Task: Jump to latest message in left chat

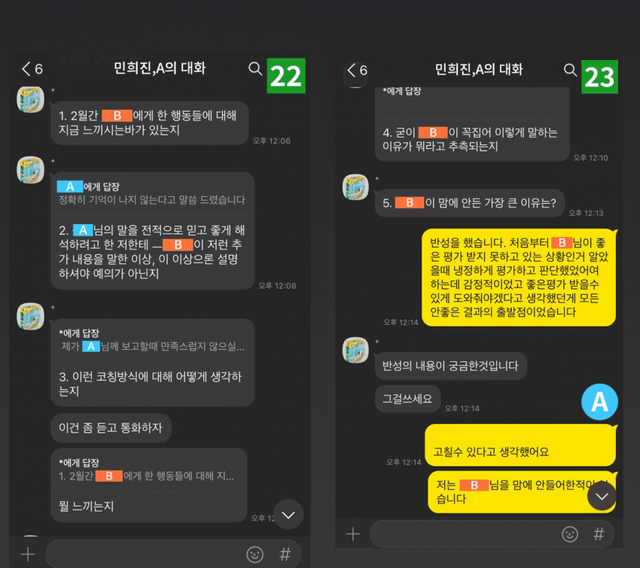Action: [288, 515]
